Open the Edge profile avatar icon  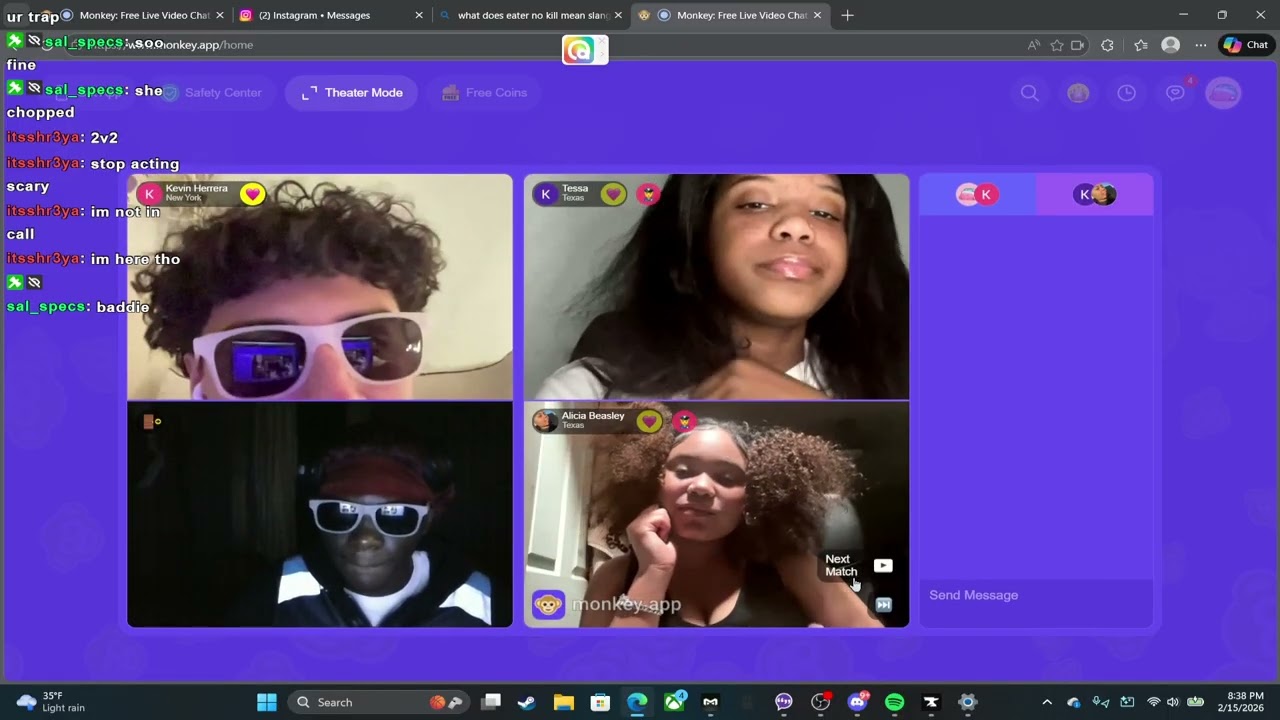pyautogui.click(x=1170, y=45)
